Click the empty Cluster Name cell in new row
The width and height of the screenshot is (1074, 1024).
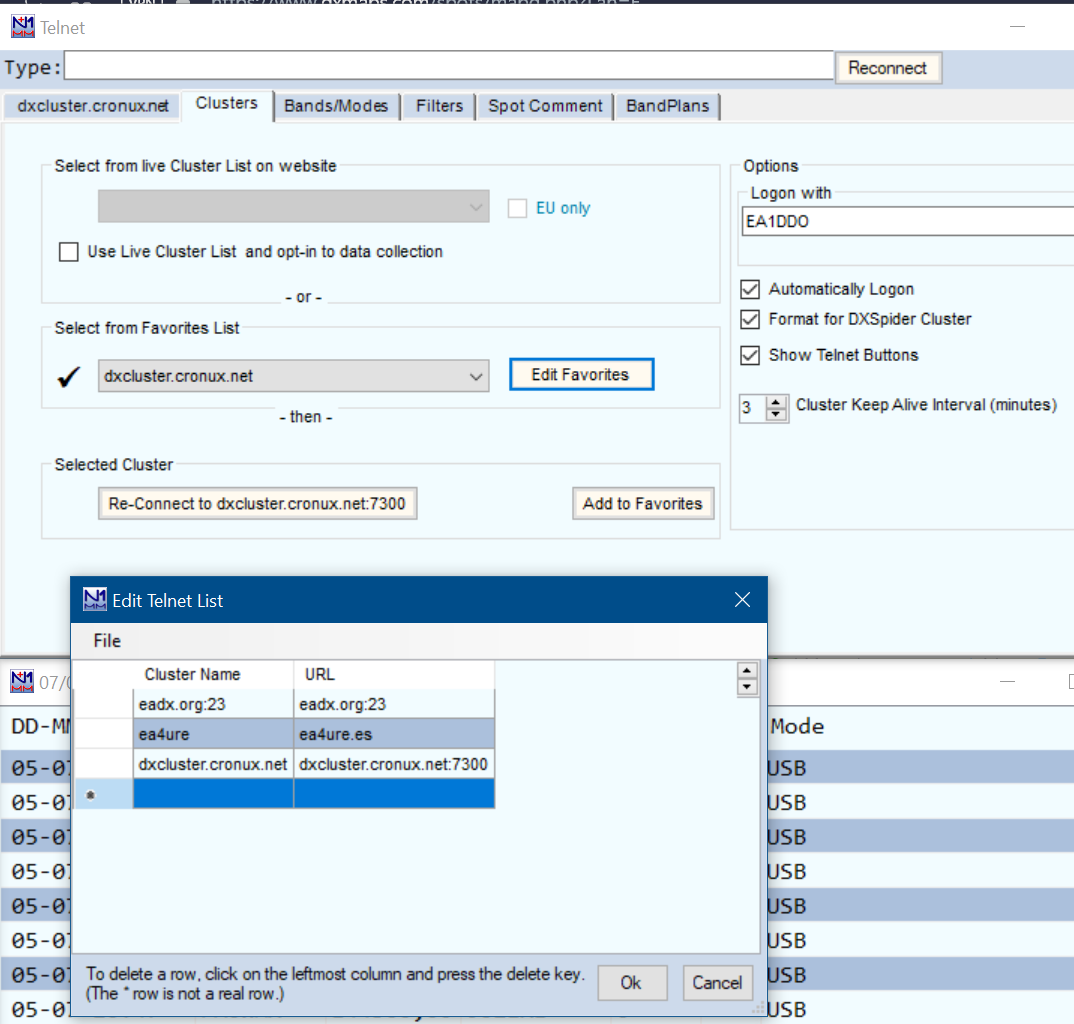pyautogui.click(x=213, y=794)
